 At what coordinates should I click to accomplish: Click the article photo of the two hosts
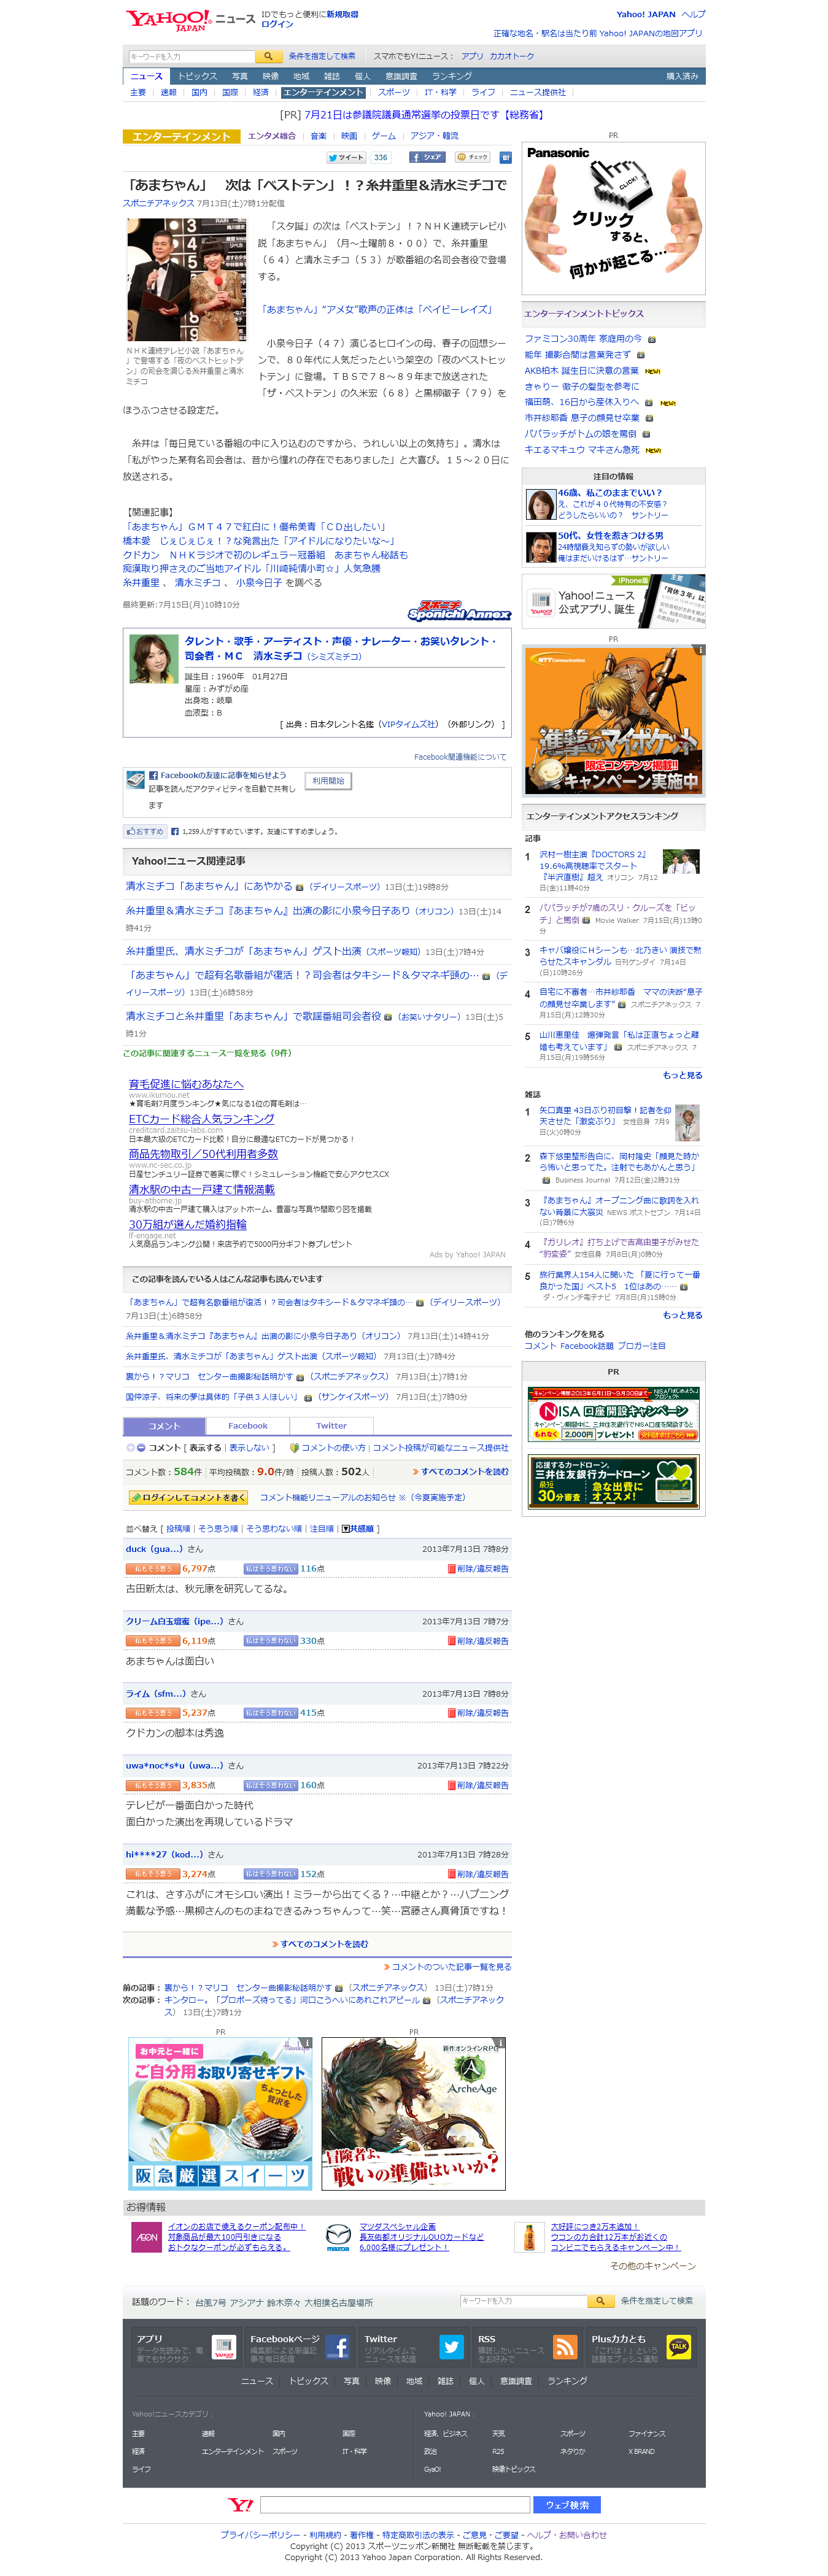pos(187,280)
